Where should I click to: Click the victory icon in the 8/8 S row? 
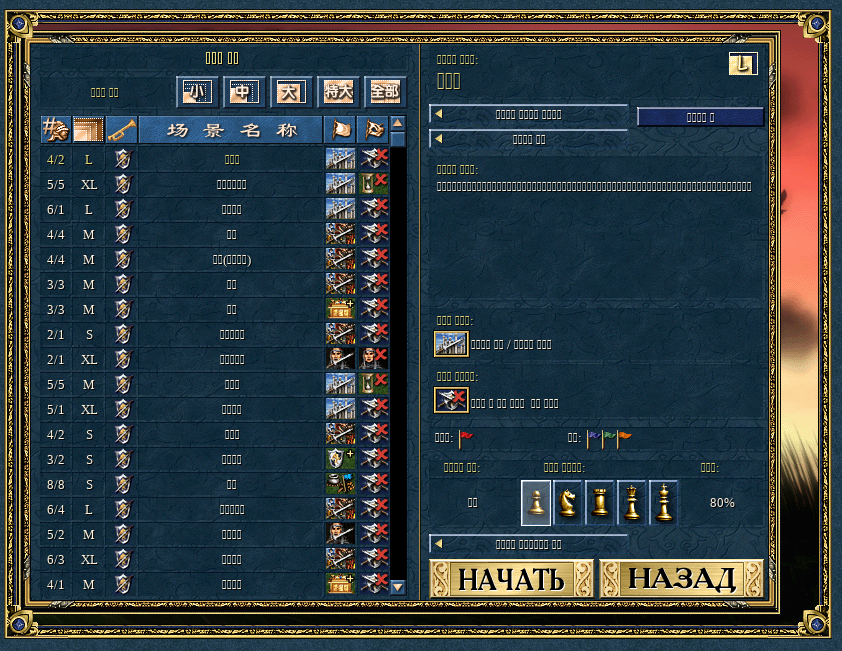coord(340,484)
